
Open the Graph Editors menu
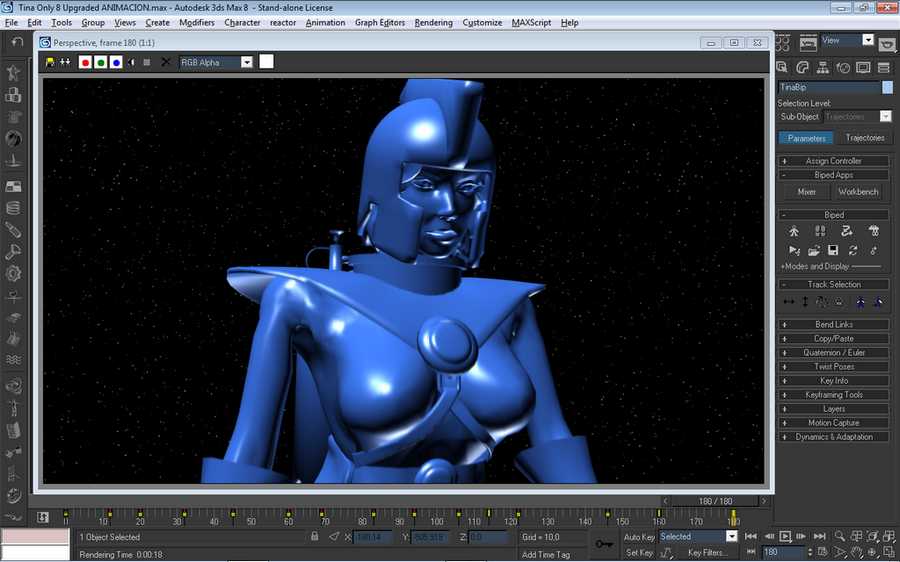380,22
